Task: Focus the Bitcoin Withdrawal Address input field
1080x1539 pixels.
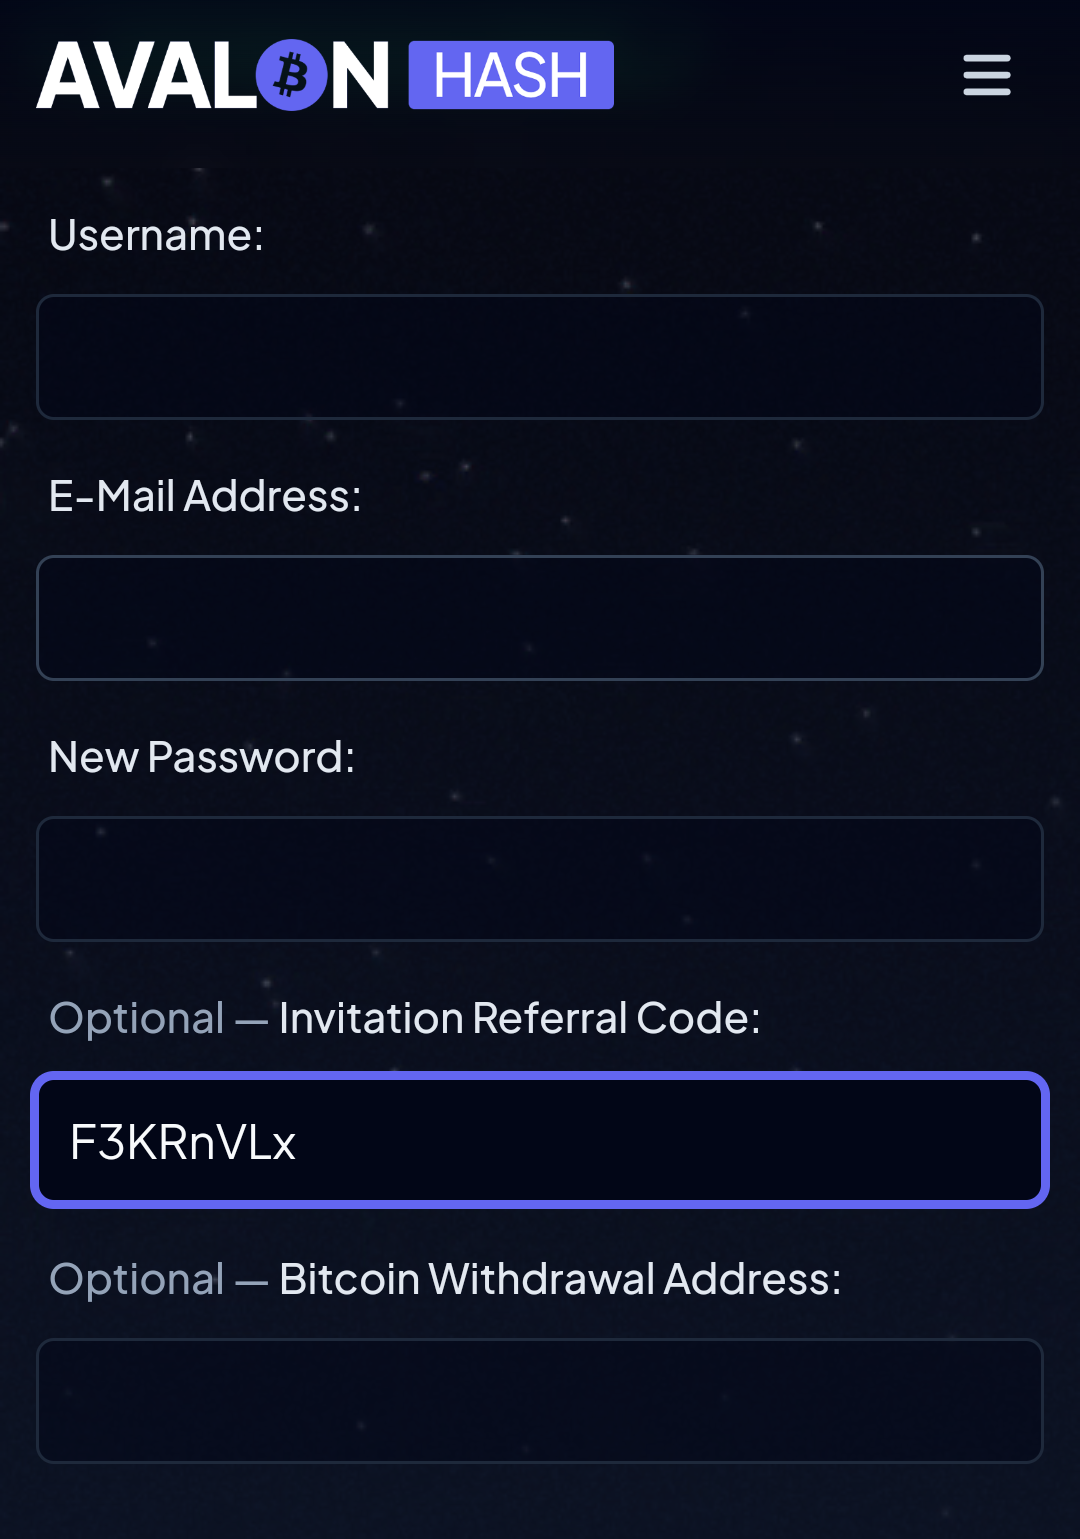Action: click(540, 1401)
